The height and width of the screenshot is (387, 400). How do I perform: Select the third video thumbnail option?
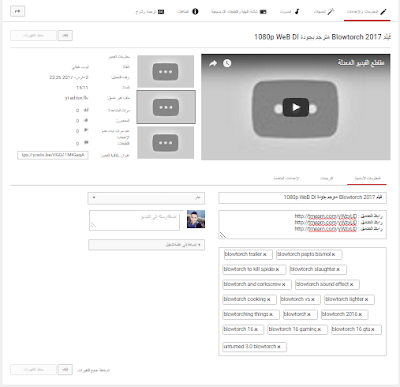(166, 142)
